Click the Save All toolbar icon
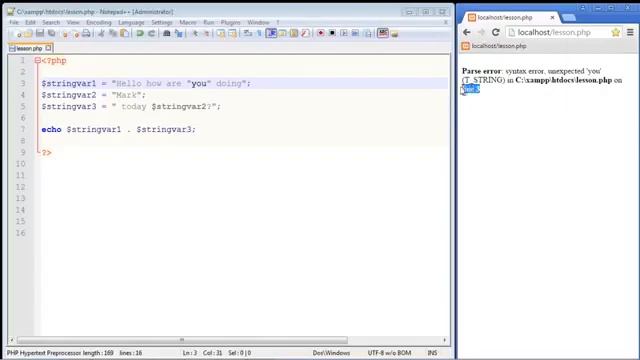Viewport: 640px width, 360px height. coord(51,33)
